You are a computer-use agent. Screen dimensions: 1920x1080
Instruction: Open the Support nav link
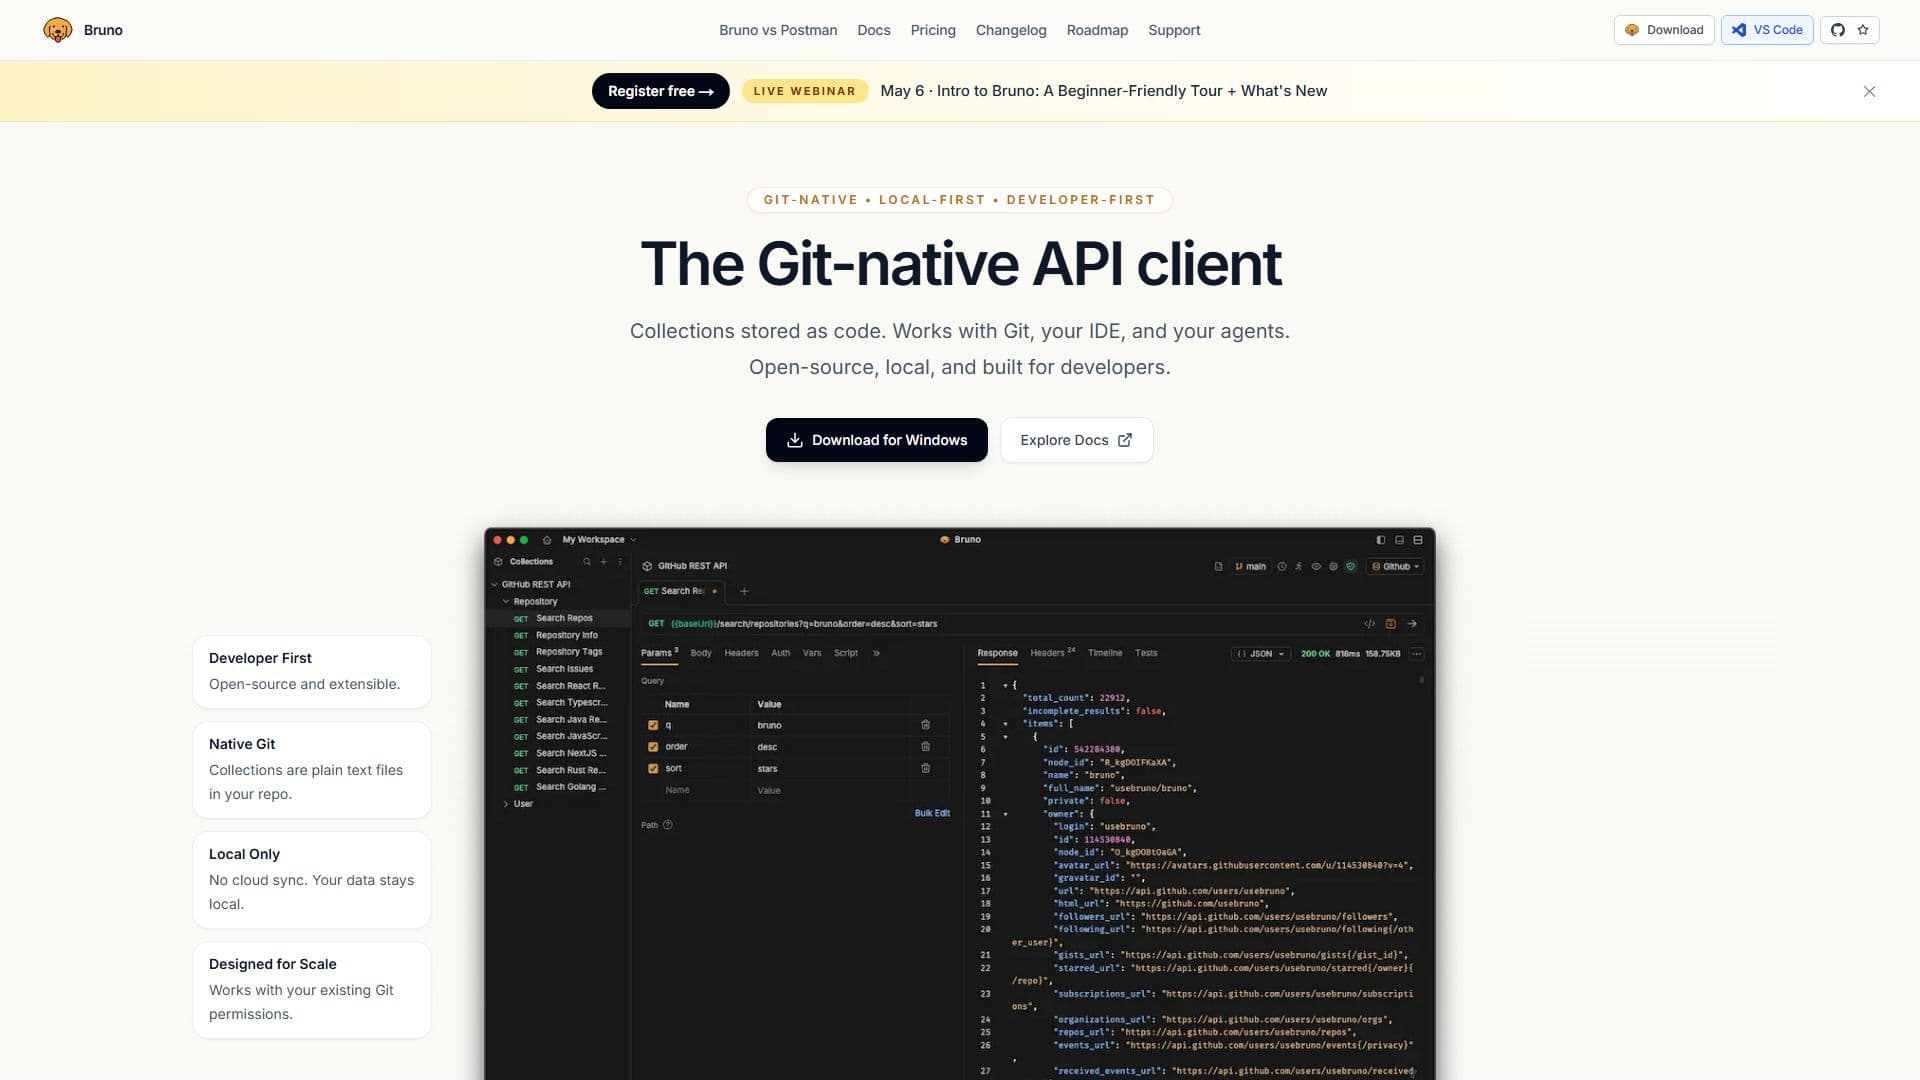pyautogui.click(x=1174, y=30)
